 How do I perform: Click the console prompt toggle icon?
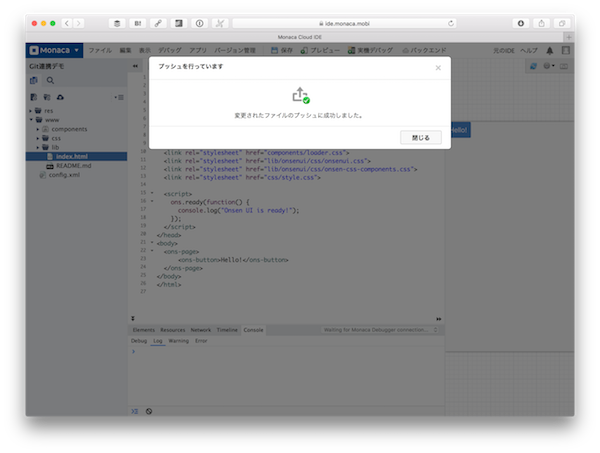click(134, 411)
